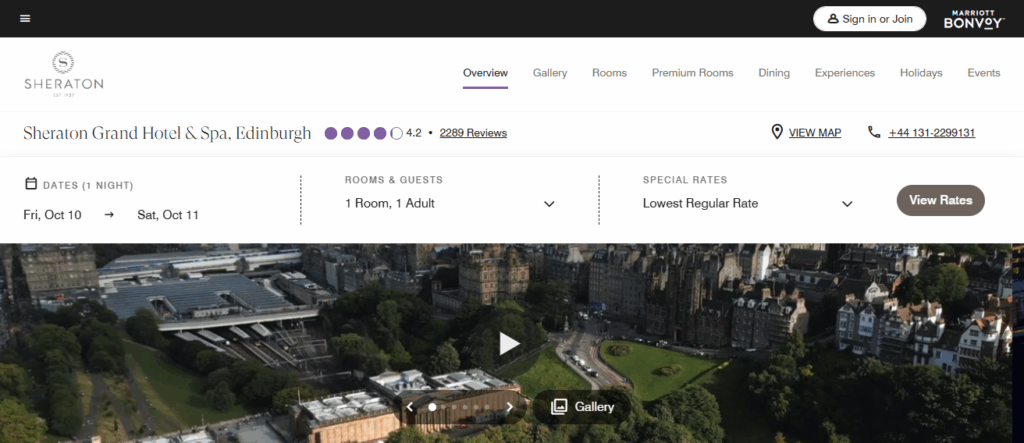The image size is (1024, 443).
Task: Expand the Special Rates dropdown
Action: [x=847, y=204]
